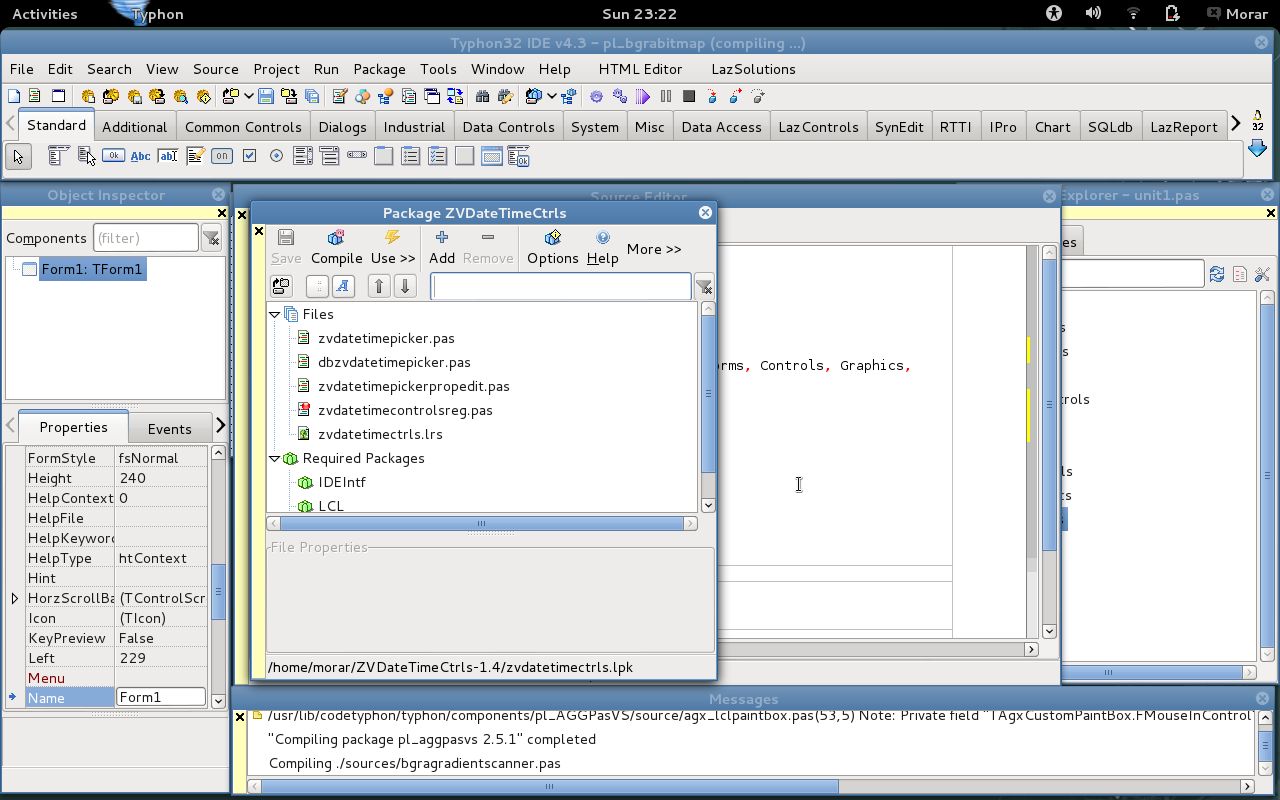Expand the HorzScrollBar property
This screenshot has height=800, width=1280.
[14, 598]
